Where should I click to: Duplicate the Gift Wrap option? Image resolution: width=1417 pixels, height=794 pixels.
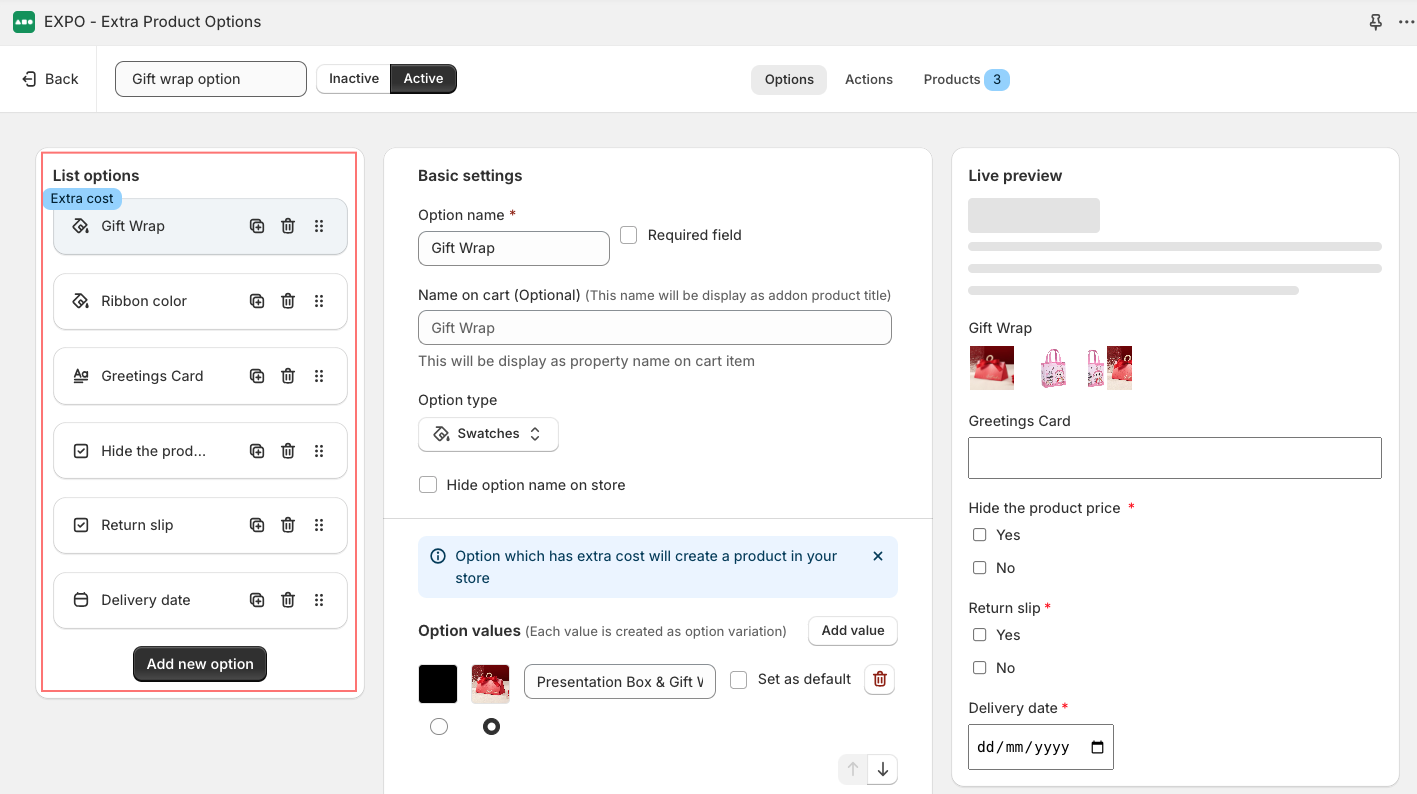pyautogui.click(x=257, y=226)
